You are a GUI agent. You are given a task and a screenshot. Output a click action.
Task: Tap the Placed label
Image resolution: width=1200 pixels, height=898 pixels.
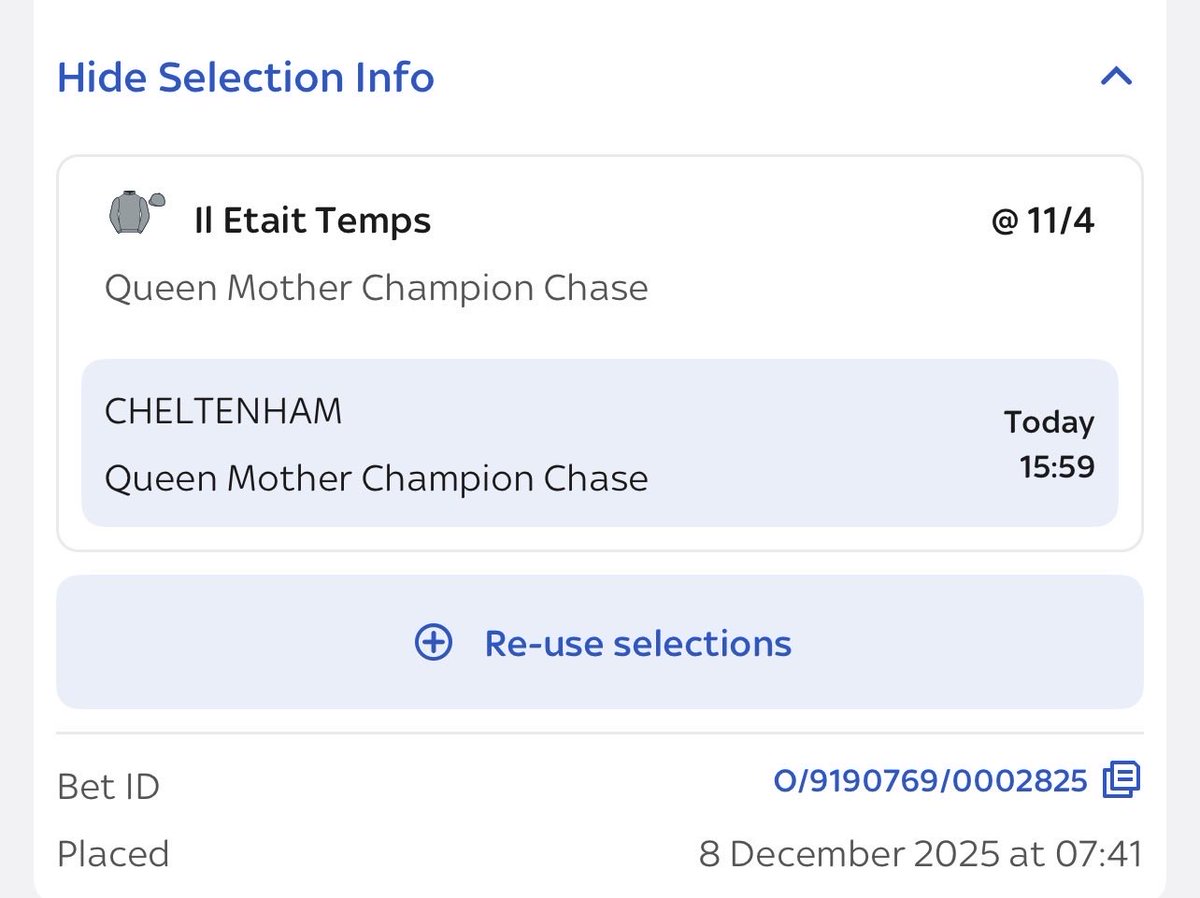[113, 854]
